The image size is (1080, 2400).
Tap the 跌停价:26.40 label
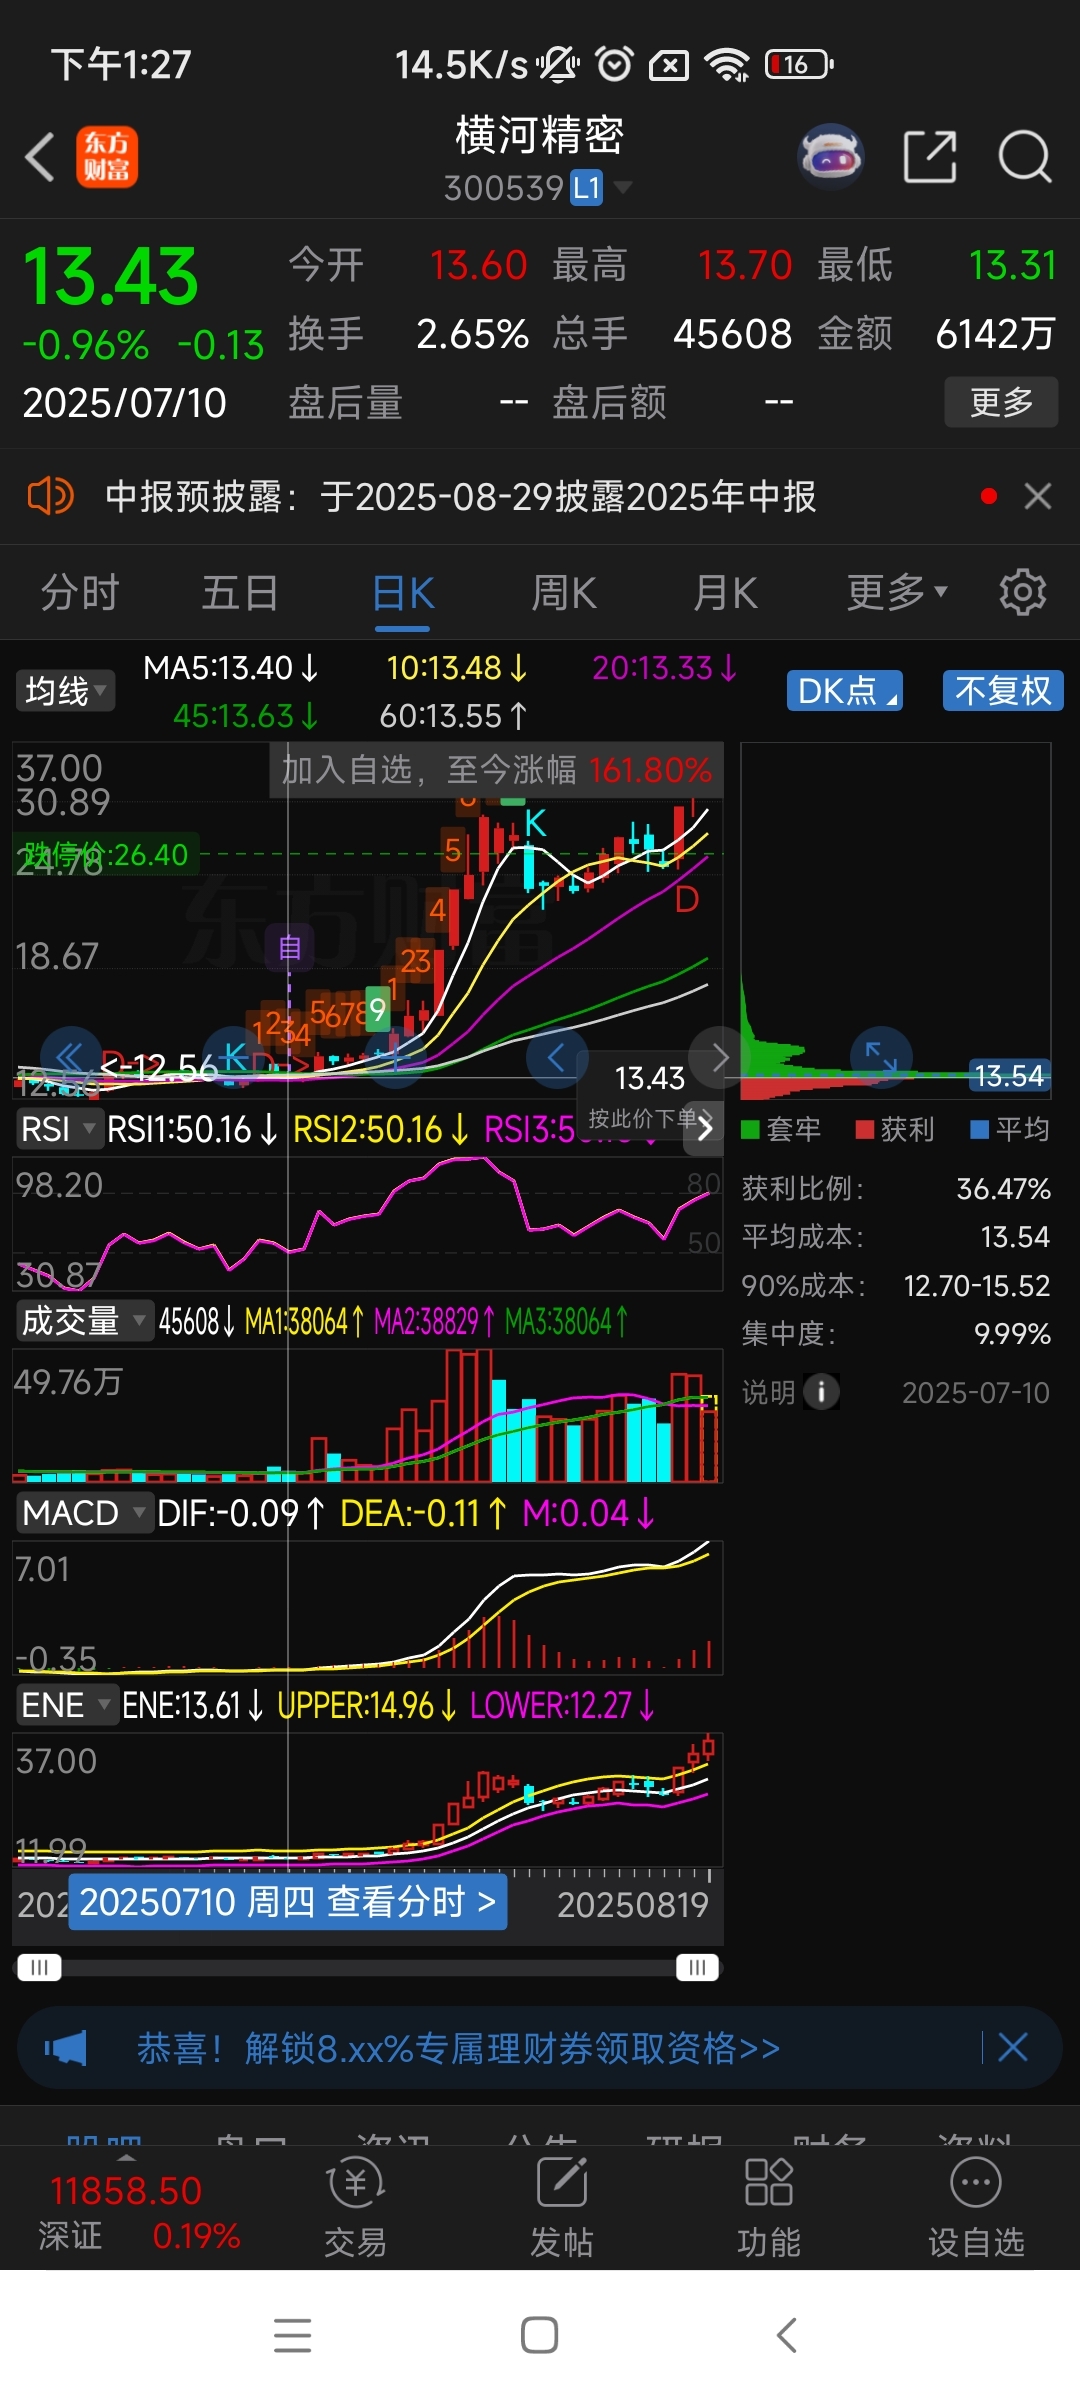106,855
